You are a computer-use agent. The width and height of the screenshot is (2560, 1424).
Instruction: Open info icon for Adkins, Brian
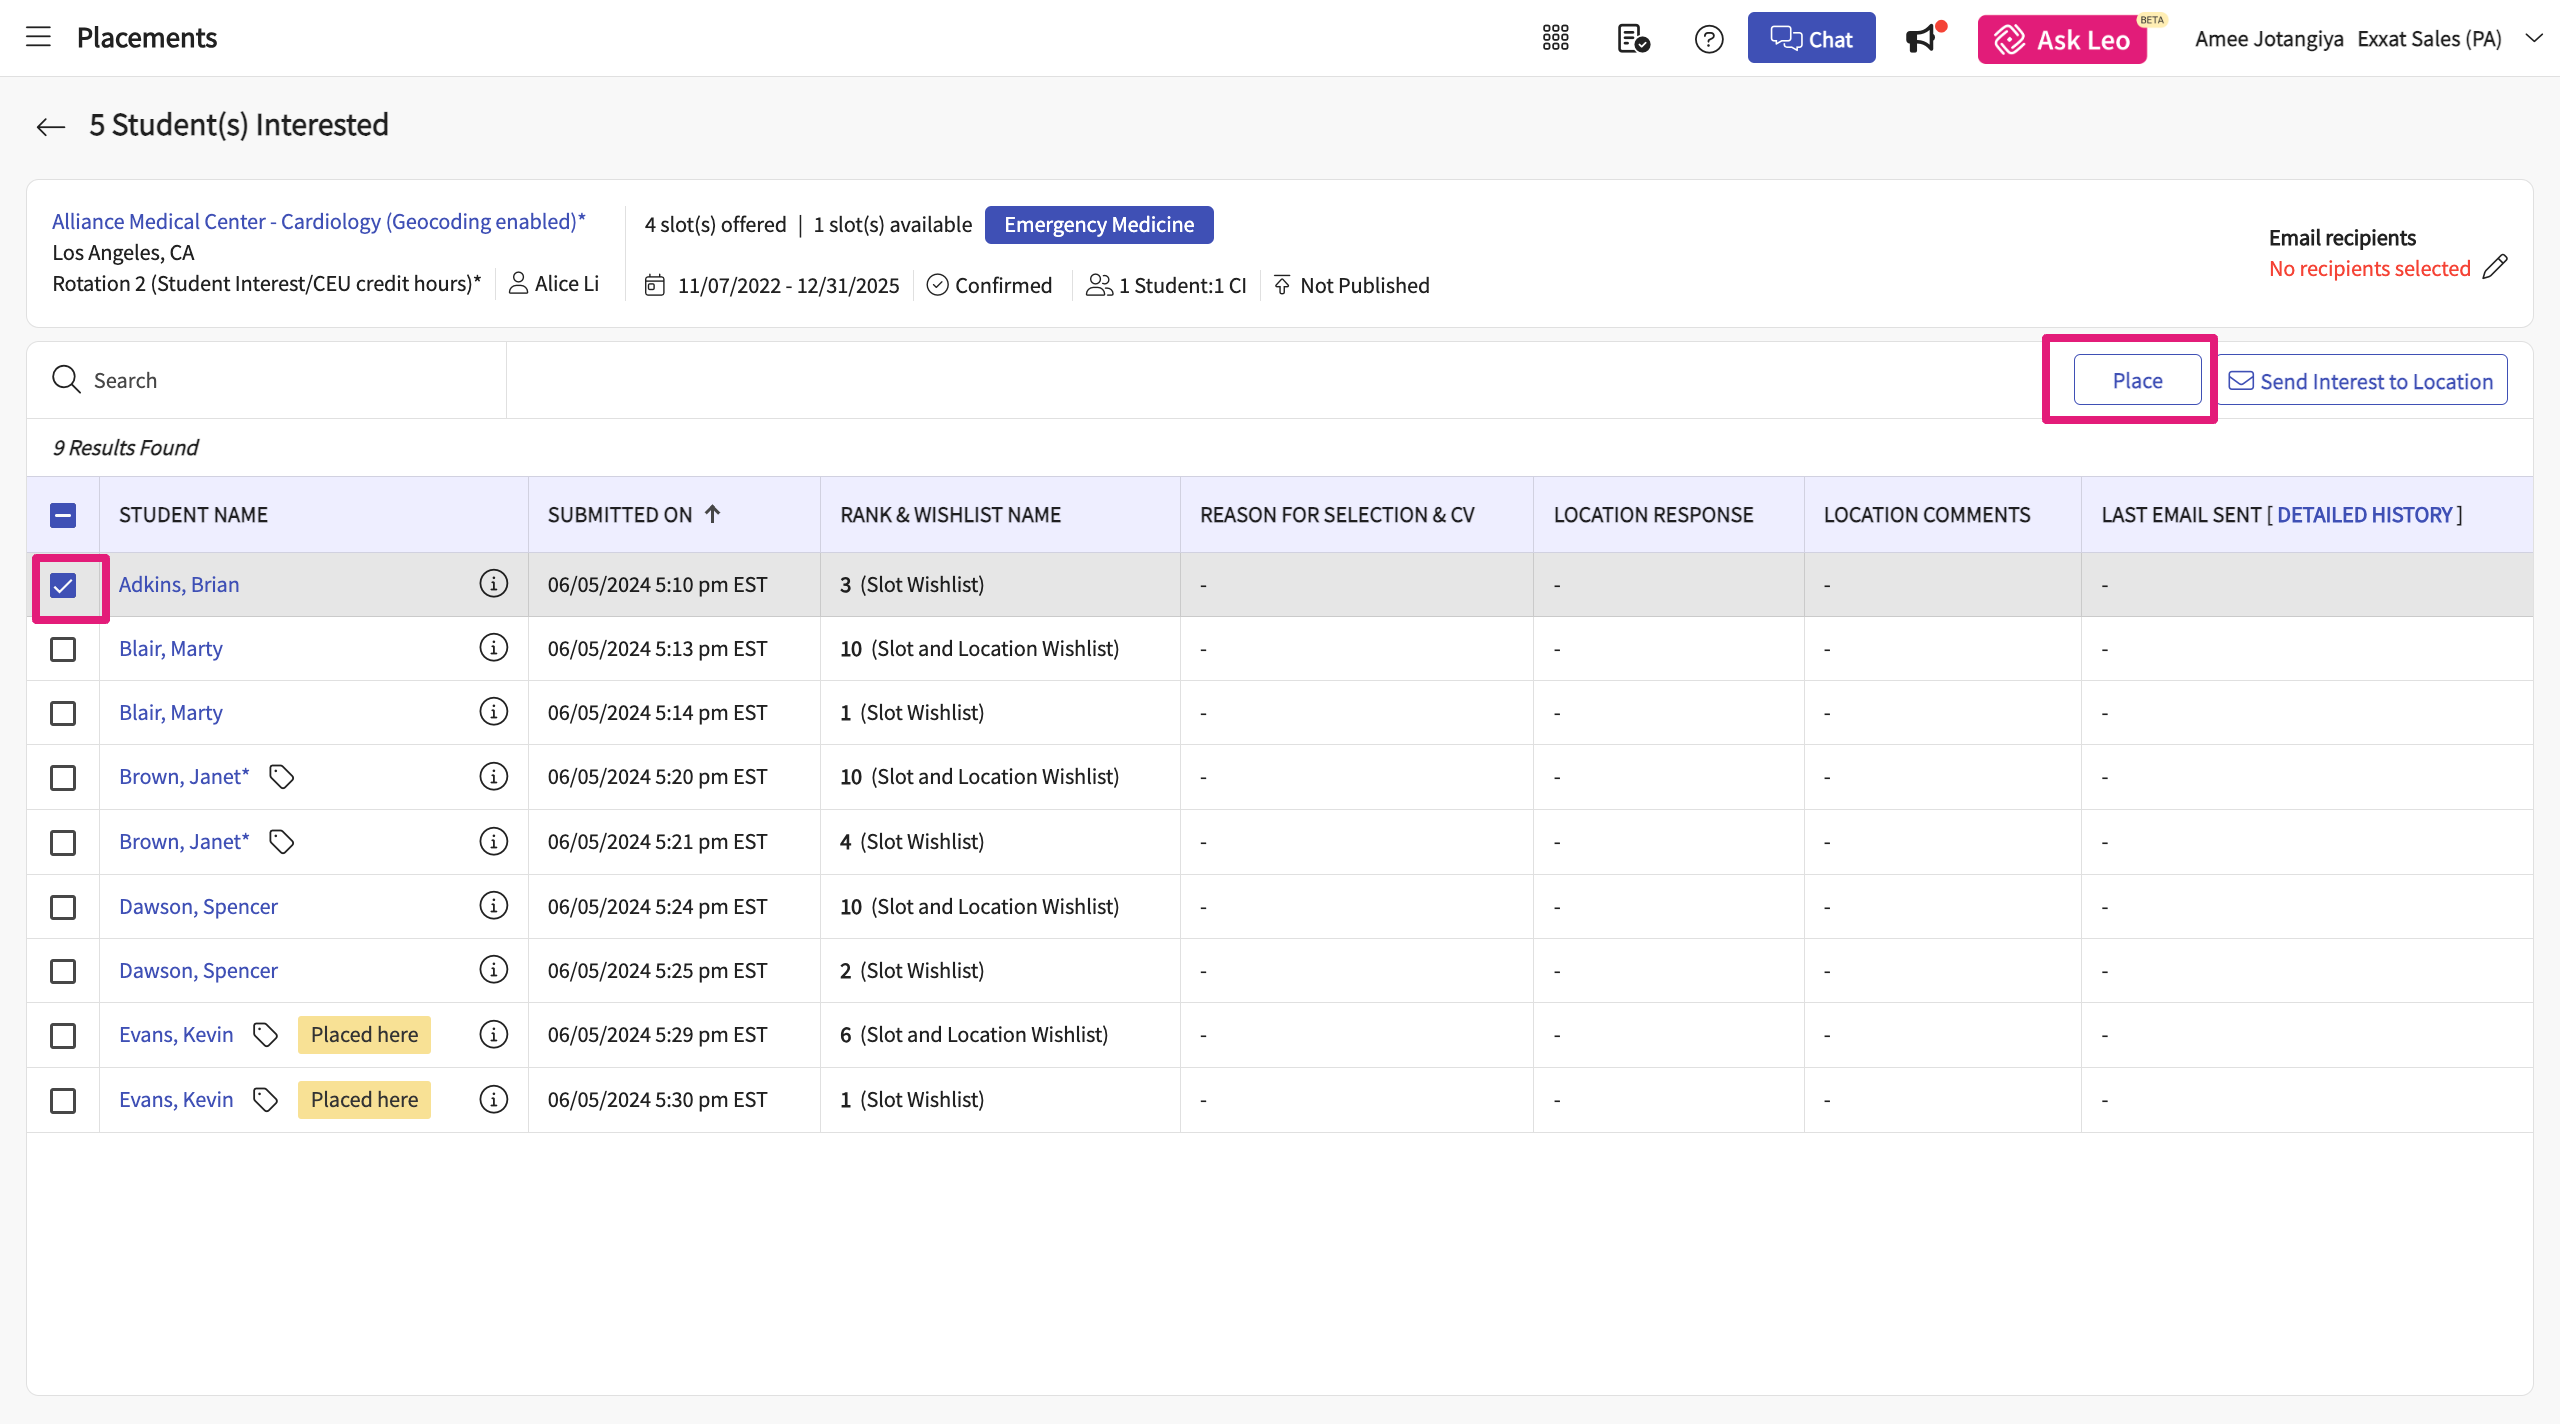click(x=493, y=583)
